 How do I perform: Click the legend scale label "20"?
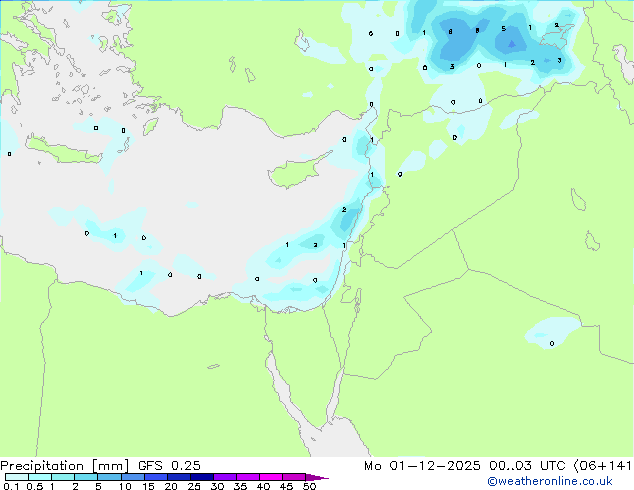pyautogui.click(x=171, y=486)
